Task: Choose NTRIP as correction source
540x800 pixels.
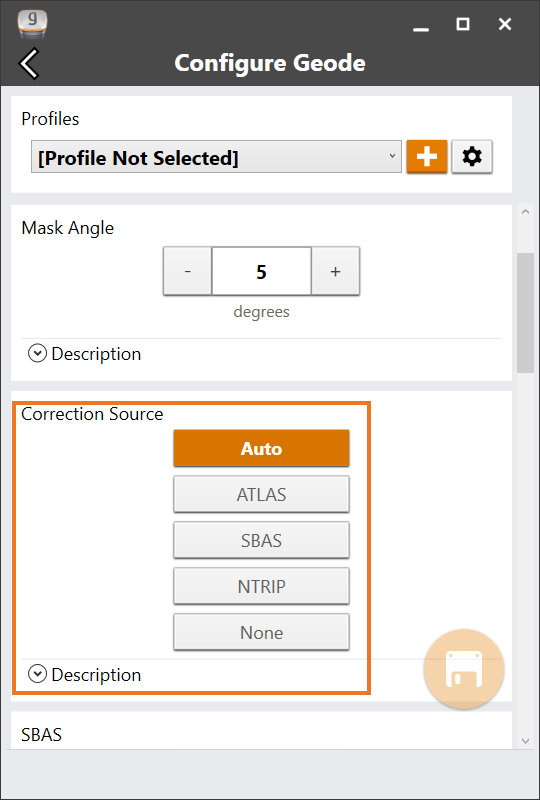Action: 261,586
